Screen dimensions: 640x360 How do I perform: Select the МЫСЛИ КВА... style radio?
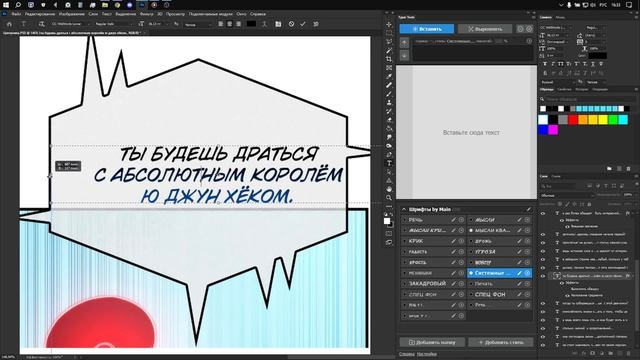pos(471,230)
